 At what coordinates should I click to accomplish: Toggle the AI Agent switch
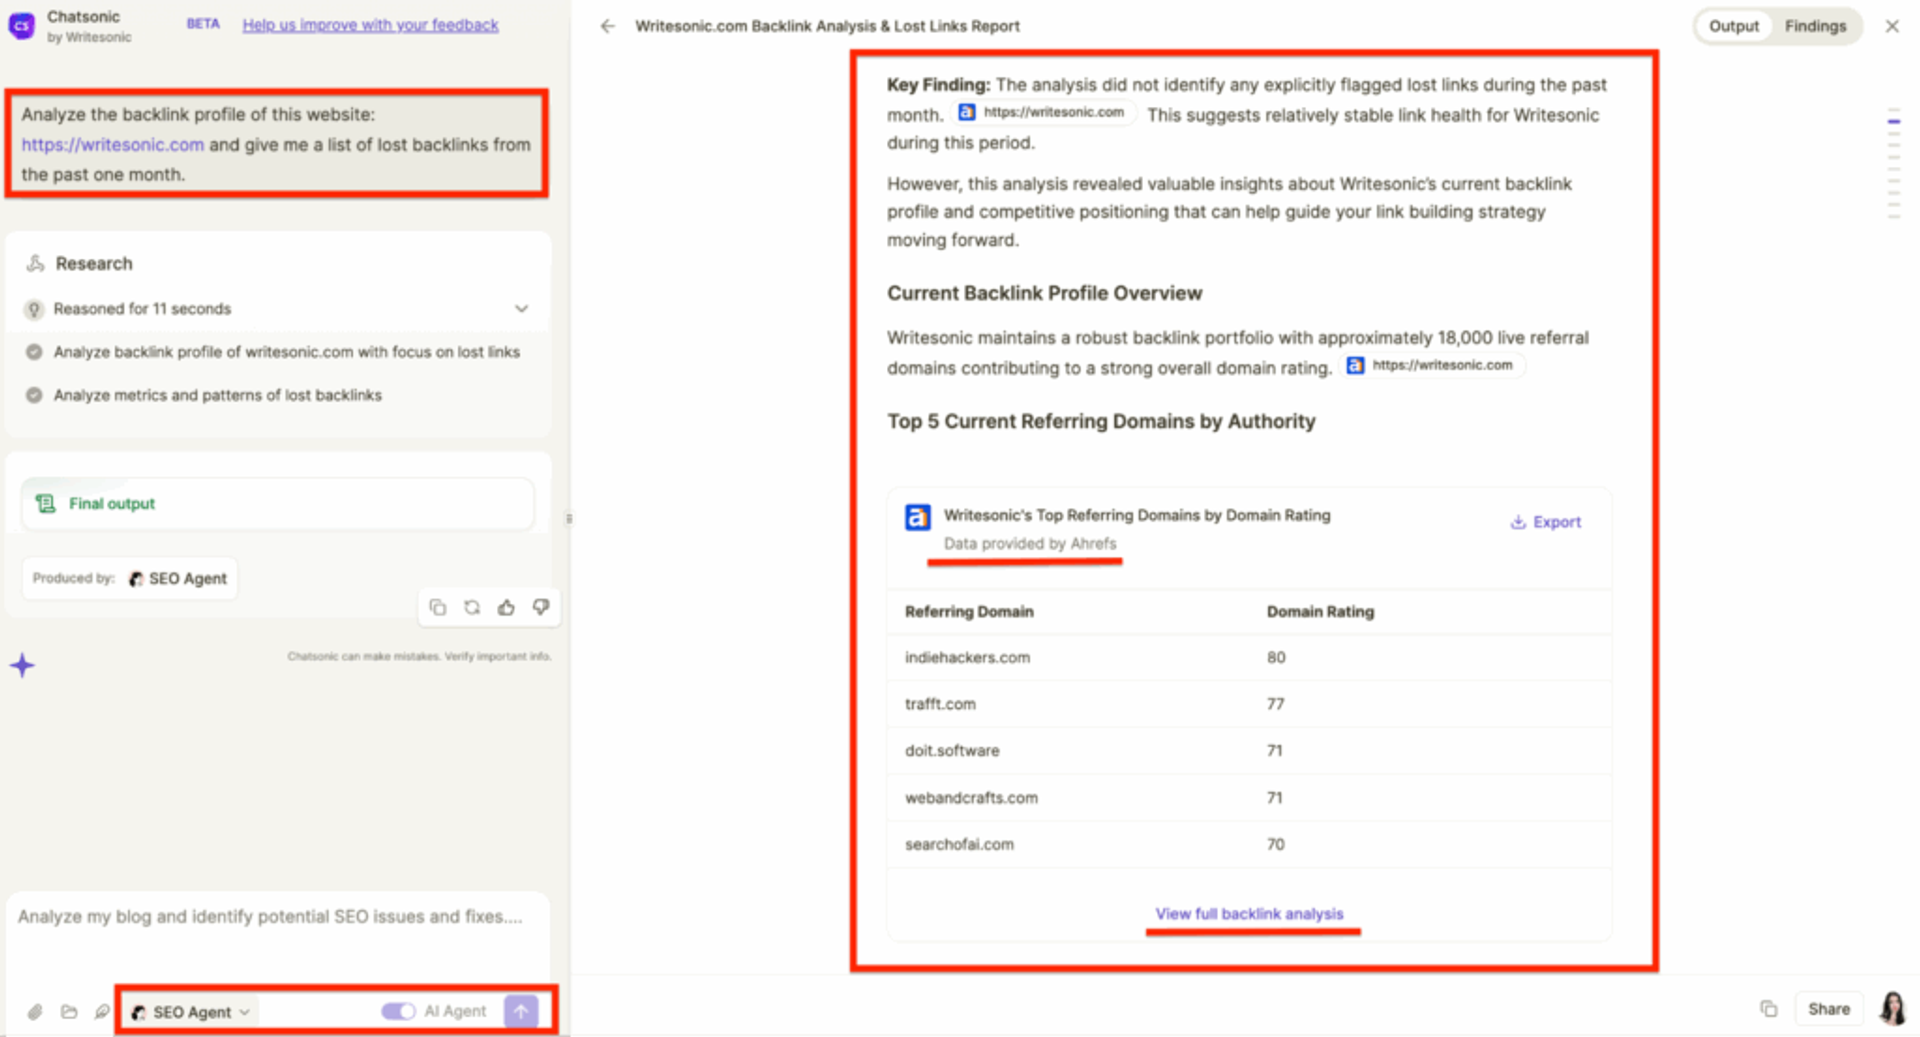click(398, 1012)
